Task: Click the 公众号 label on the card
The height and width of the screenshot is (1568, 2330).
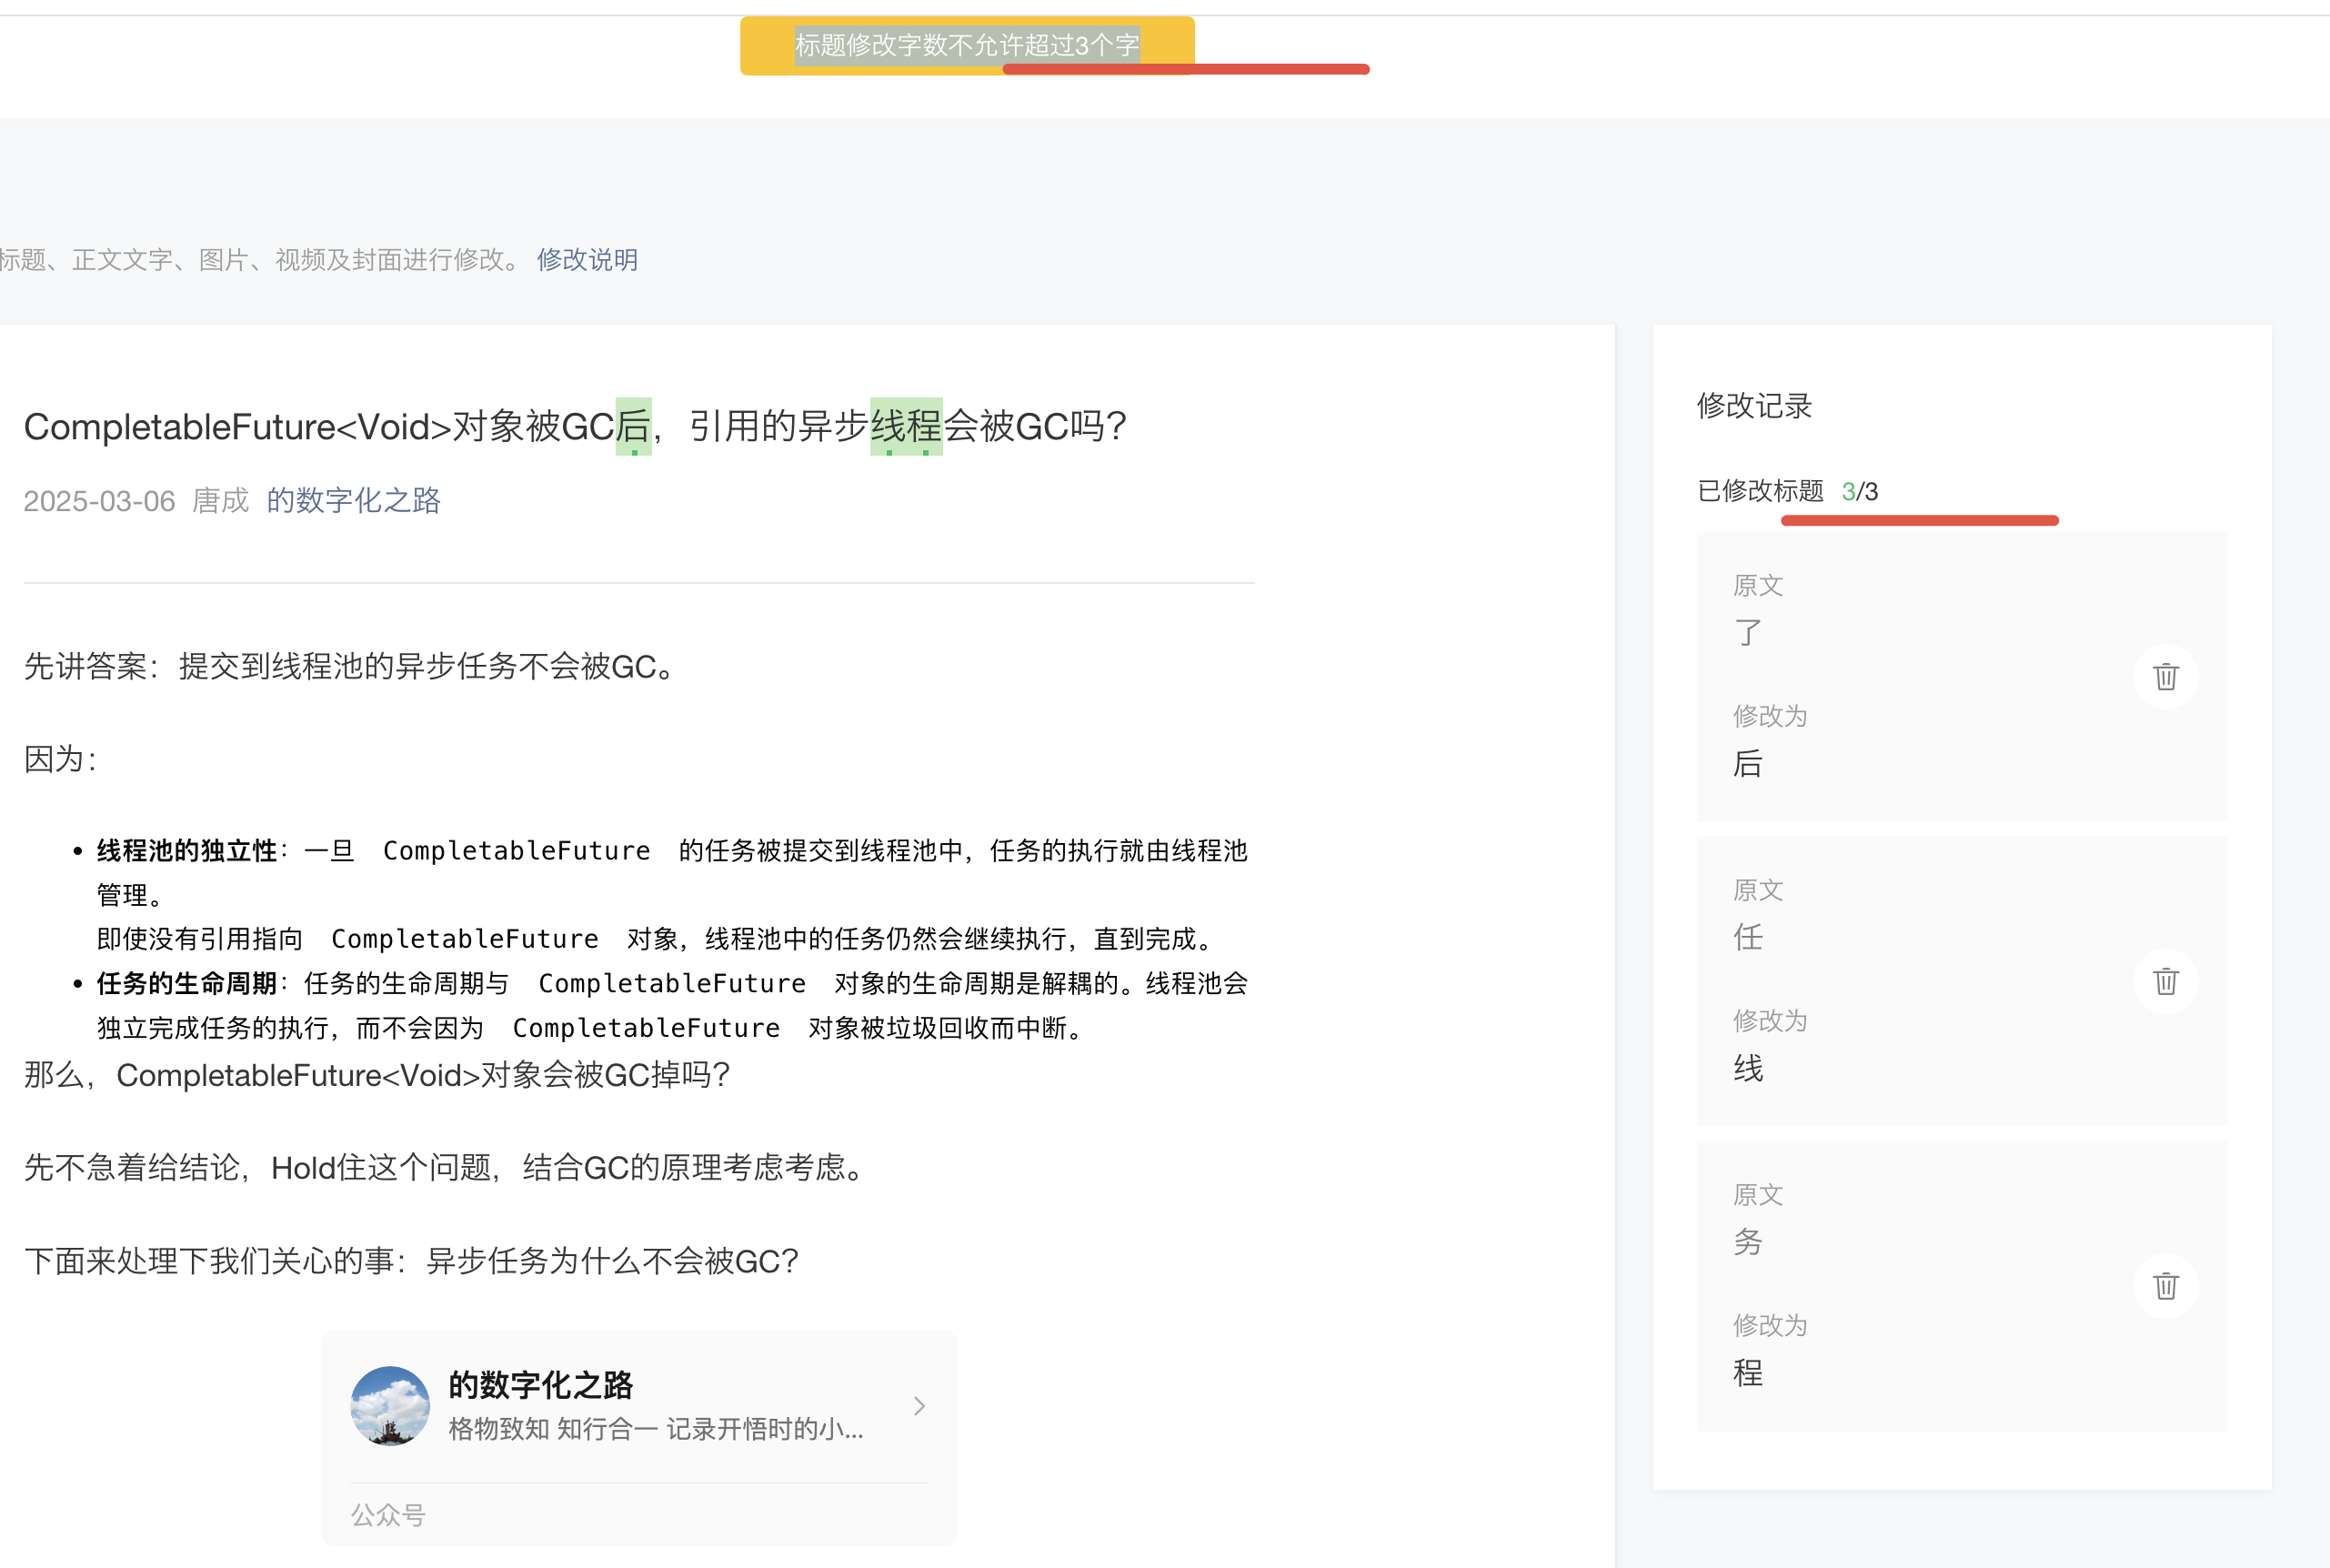Action: pos(388,1515)
